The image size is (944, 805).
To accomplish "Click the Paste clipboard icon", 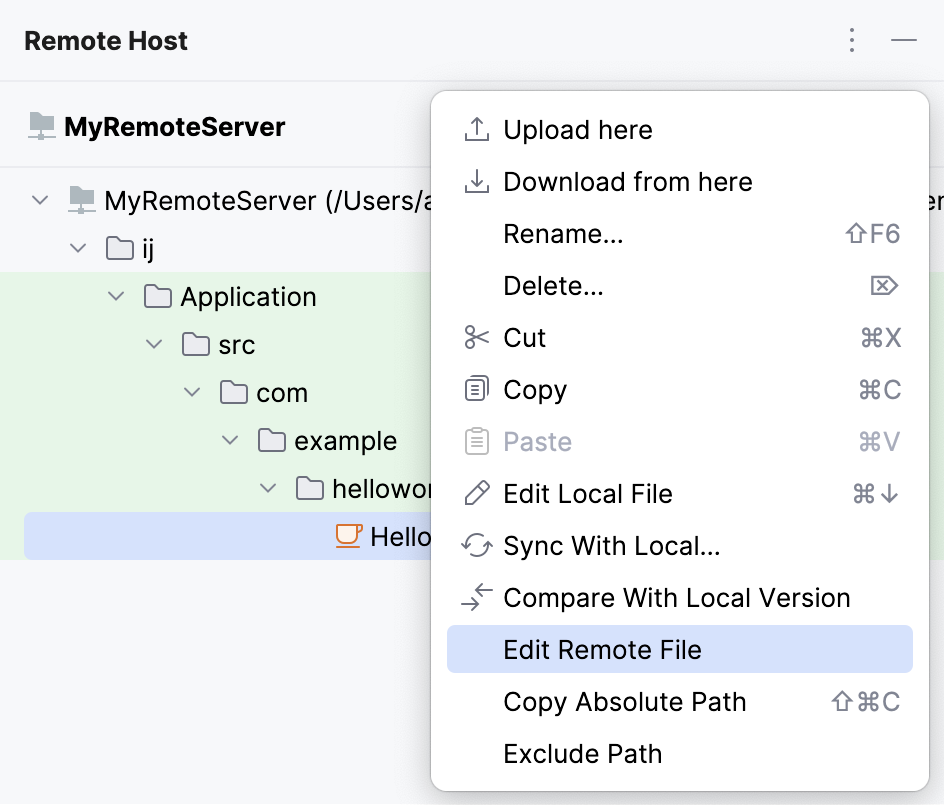I will click(477, 441).
